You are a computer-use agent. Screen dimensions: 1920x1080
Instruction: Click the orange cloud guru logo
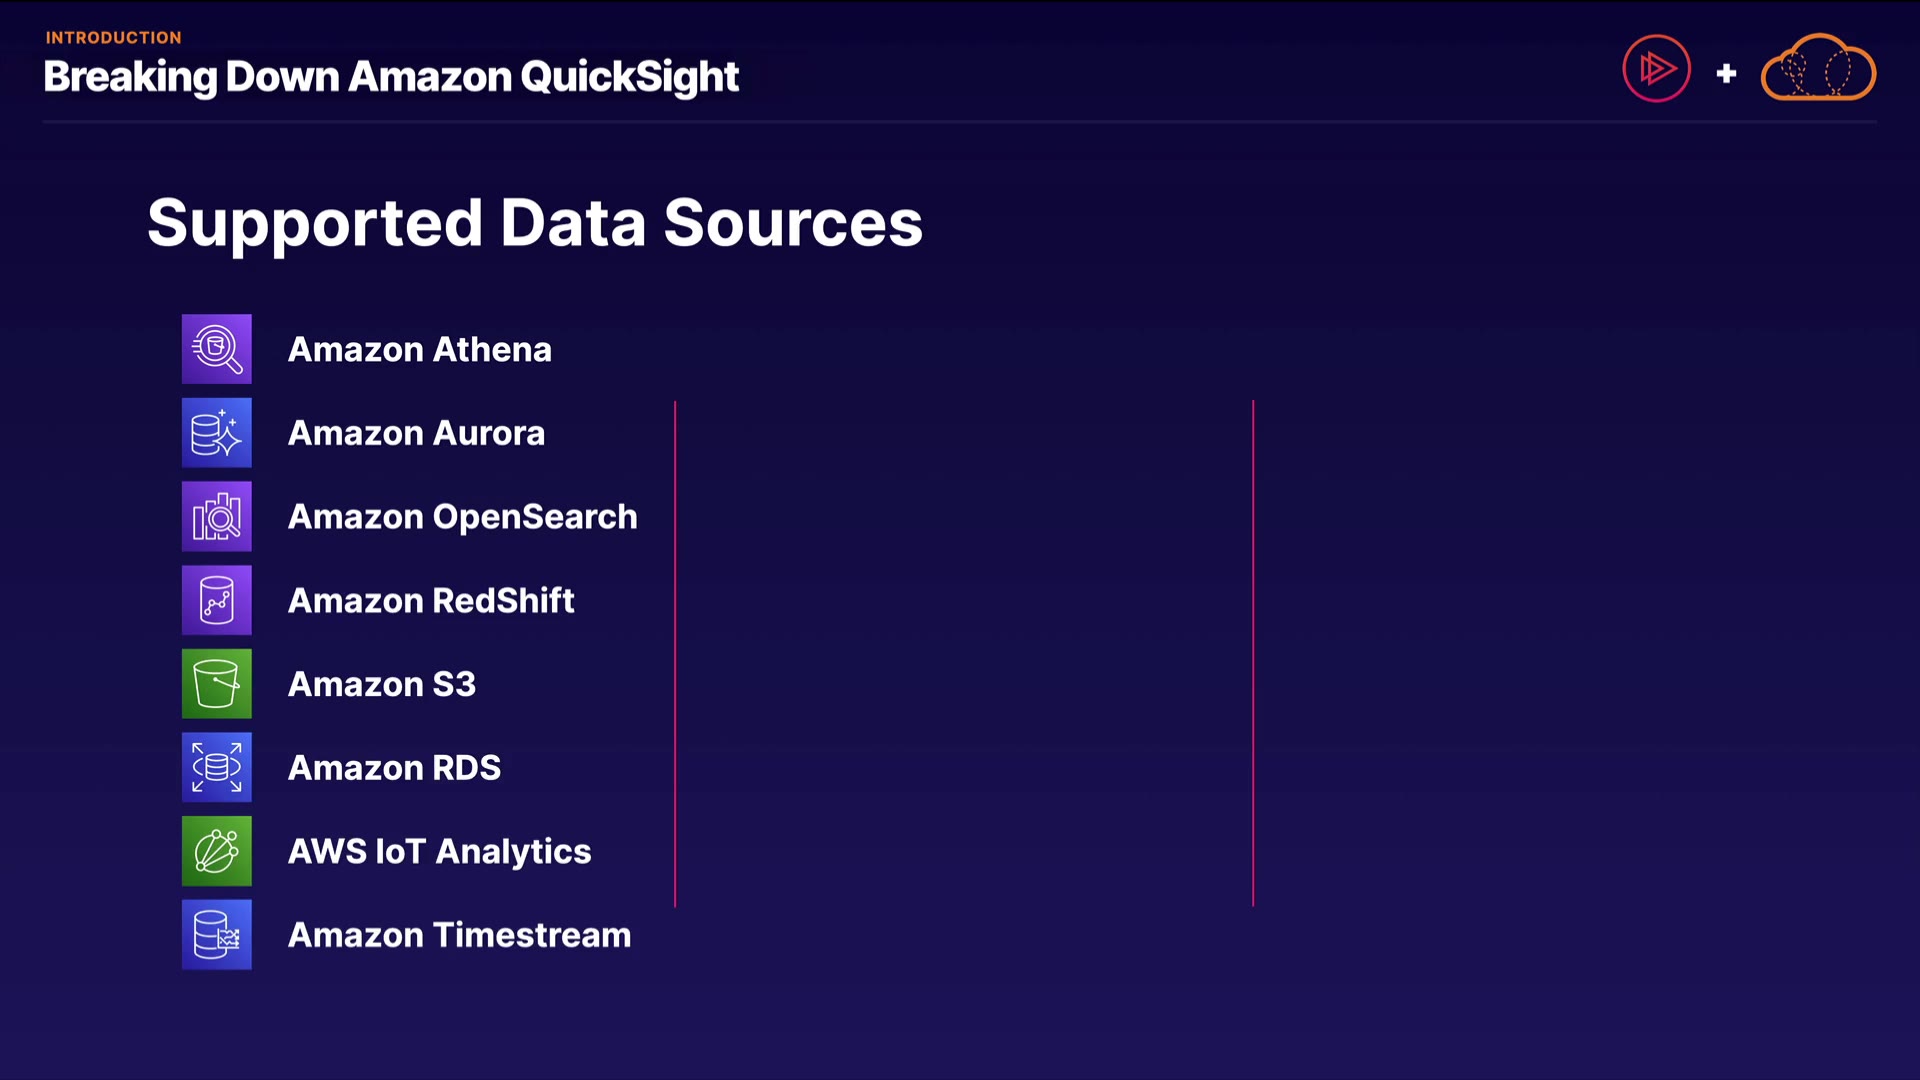1818,68
